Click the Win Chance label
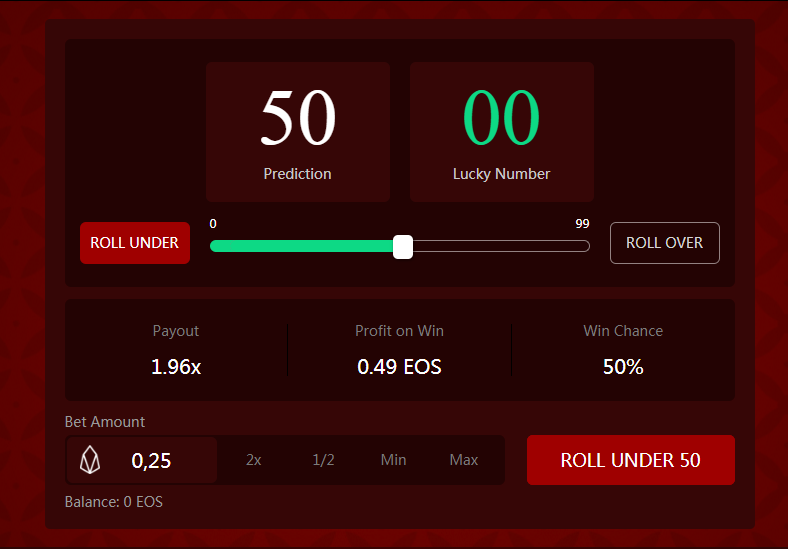The width and height of the screenshot is (788, 549). (623, 331)
